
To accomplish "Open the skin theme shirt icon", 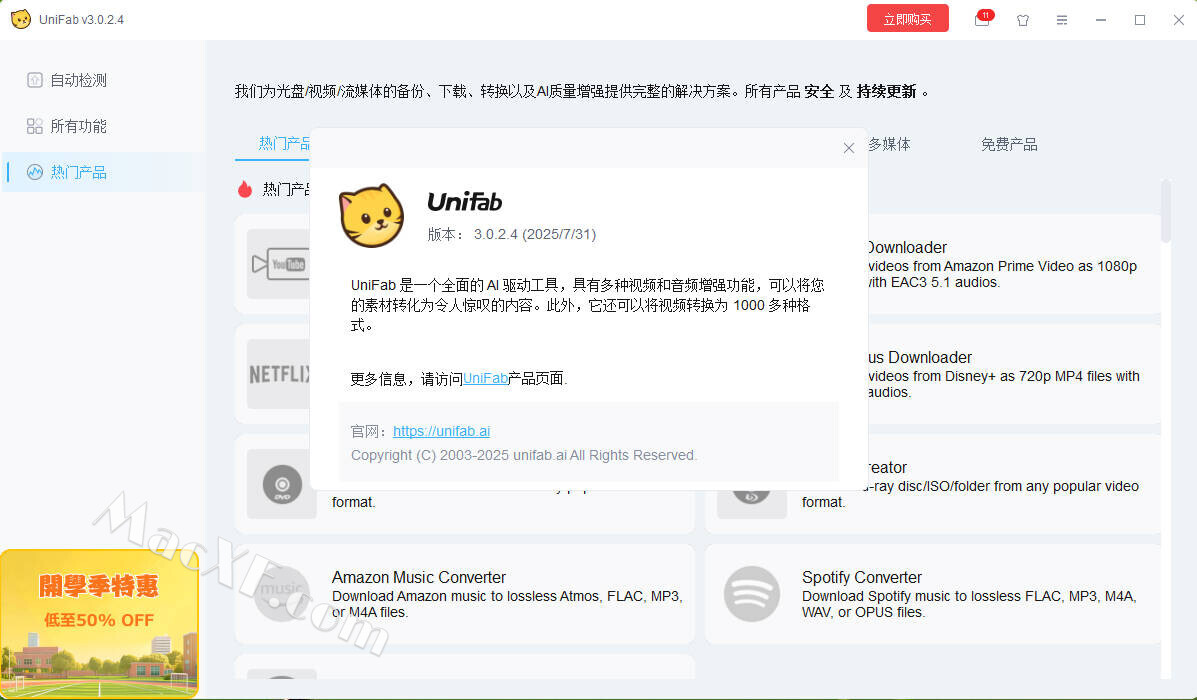I will (1023, 20).
